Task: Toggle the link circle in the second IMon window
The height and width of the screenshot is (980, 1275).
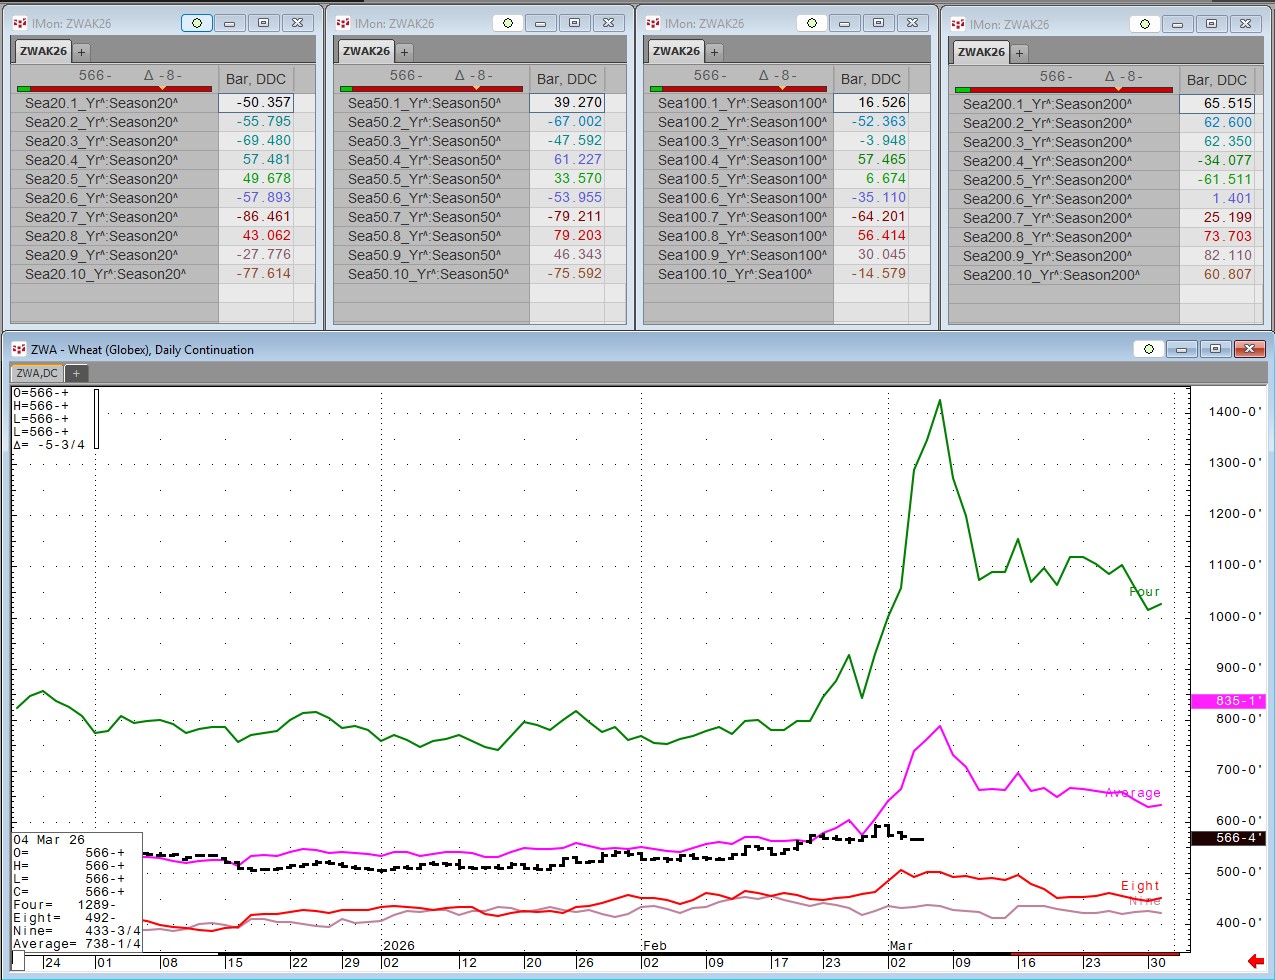Action: coord(508,23)
